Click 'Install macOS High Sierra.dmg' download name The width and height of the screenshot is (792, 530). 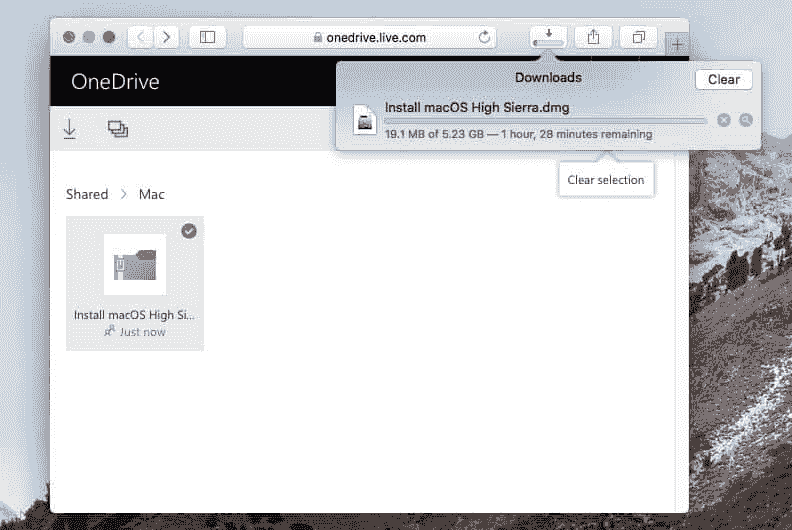point(477,107)
